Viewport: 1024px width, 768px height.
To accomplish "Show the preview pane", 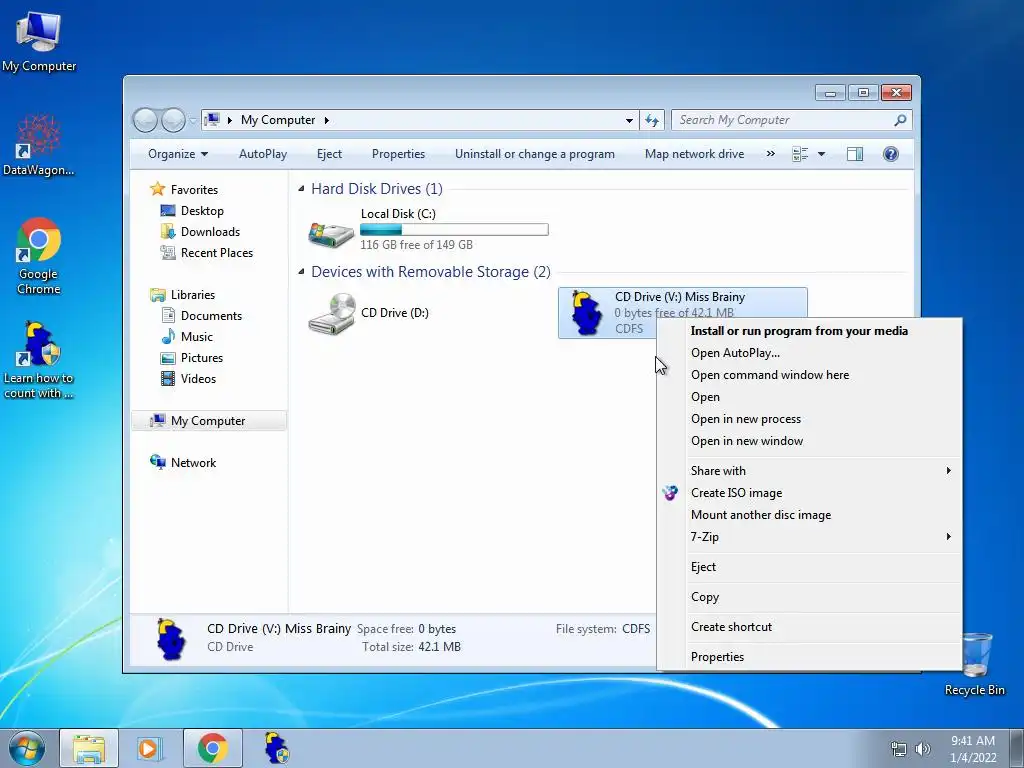I will coord(855,154).
